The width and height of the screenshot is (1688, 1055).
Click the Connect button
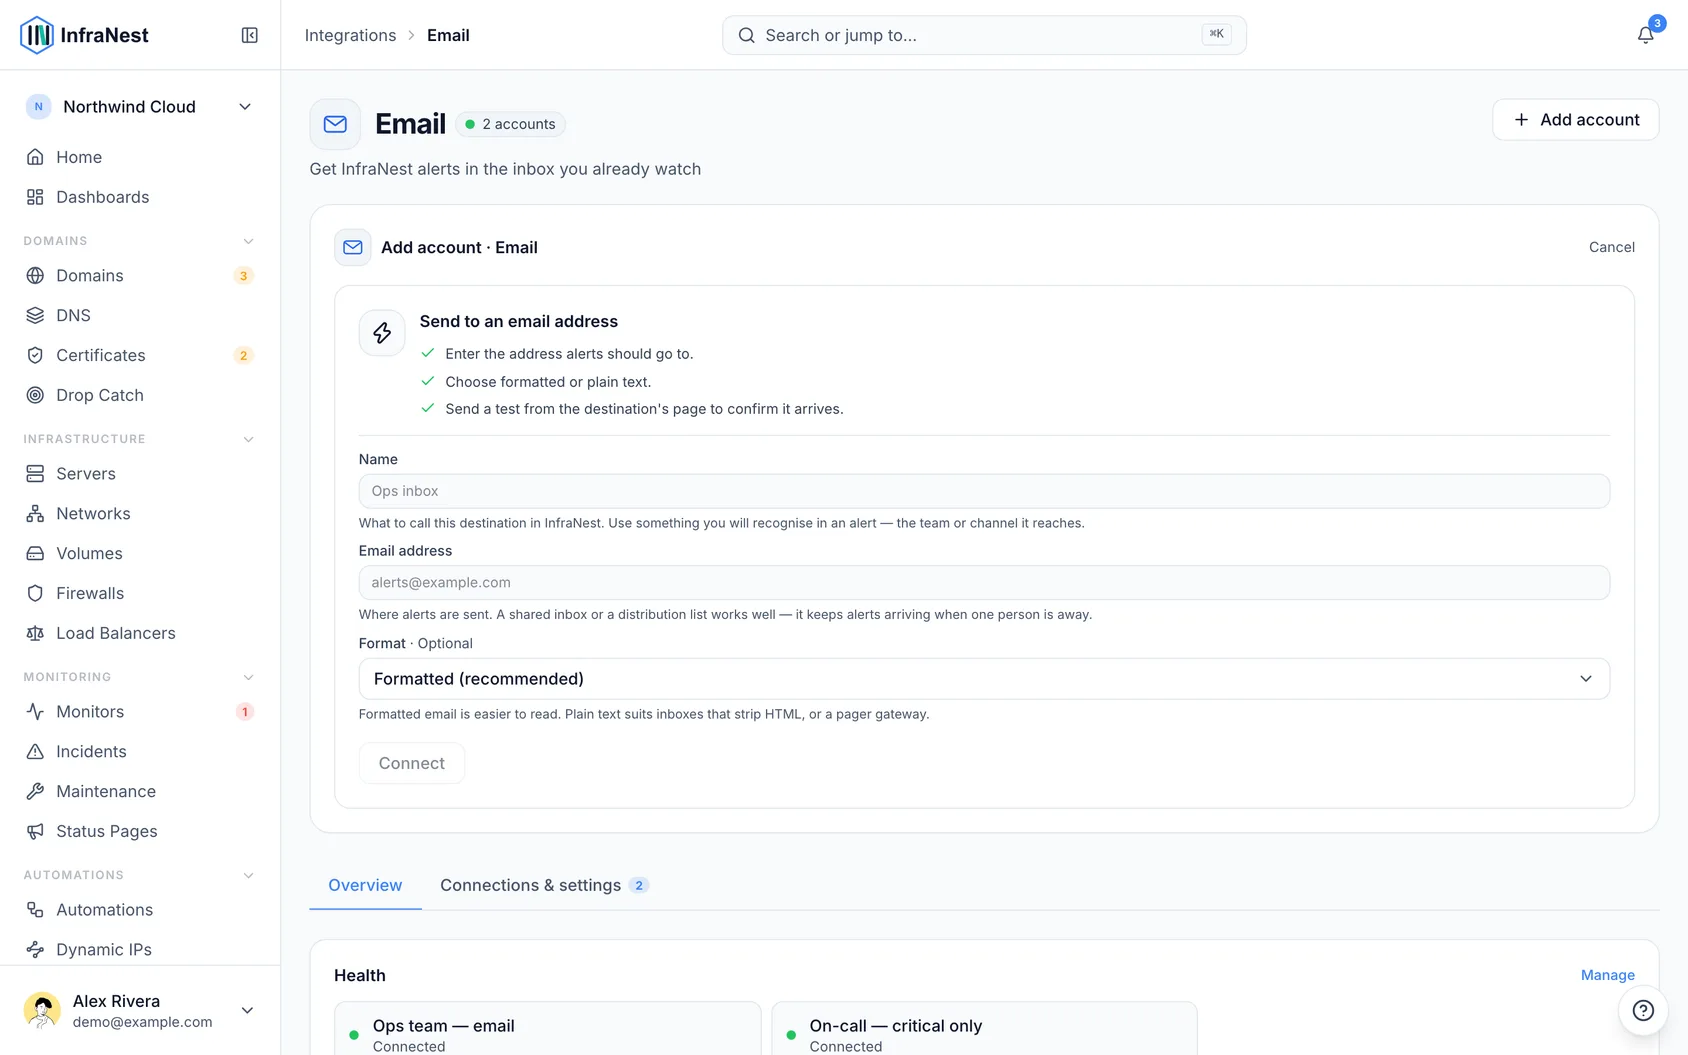tap(412, 763)
